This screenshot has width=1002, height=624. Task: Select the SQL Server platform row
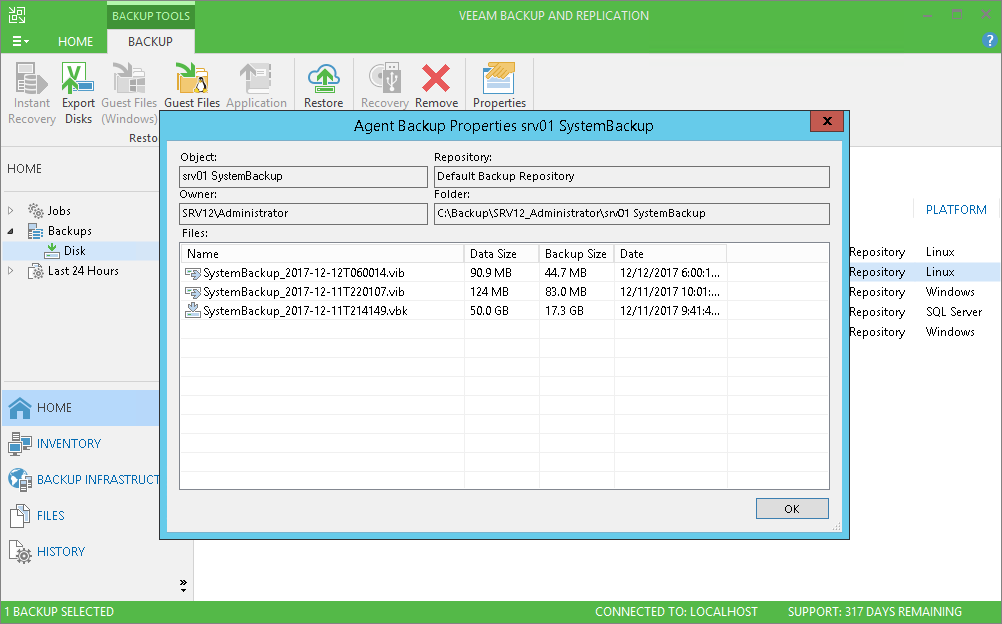pos(953,312)
